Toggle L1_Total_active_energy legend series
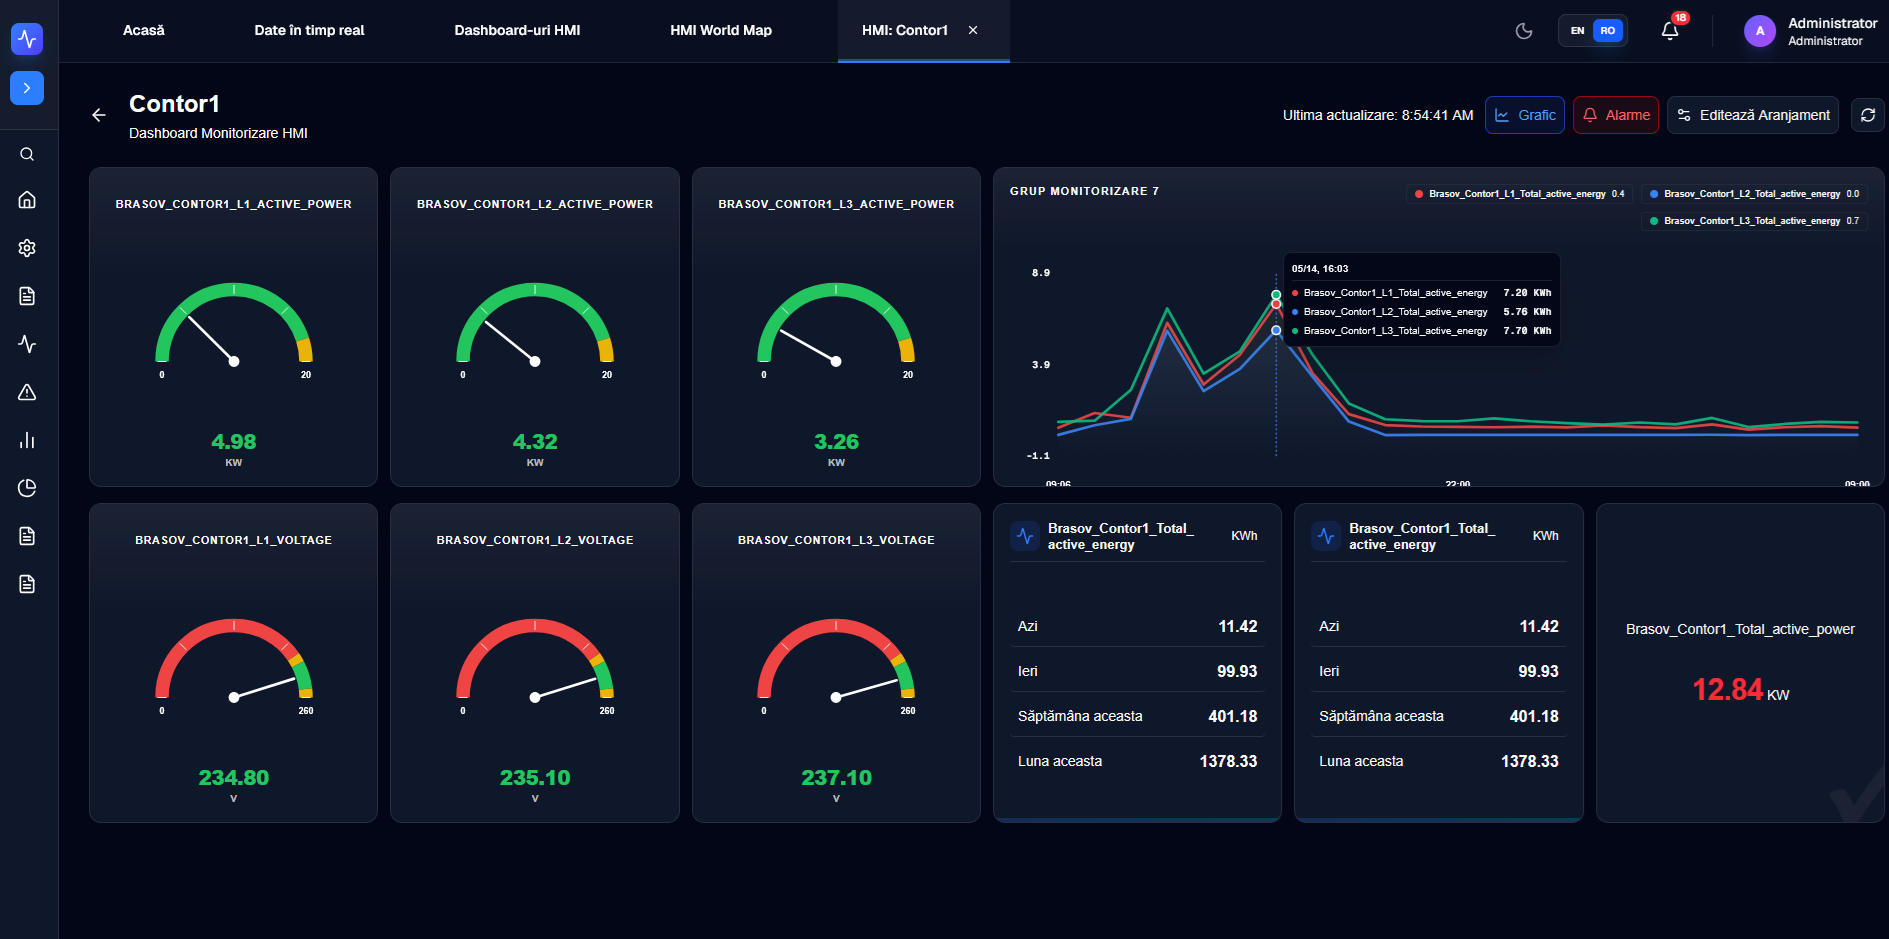 1519,194
